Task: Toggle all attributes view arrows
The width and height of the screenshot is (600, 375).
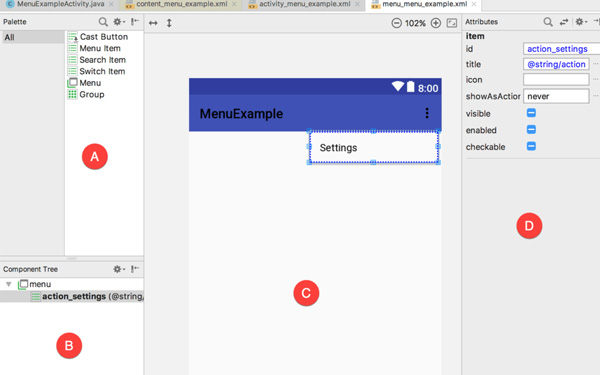Action: 564,22
